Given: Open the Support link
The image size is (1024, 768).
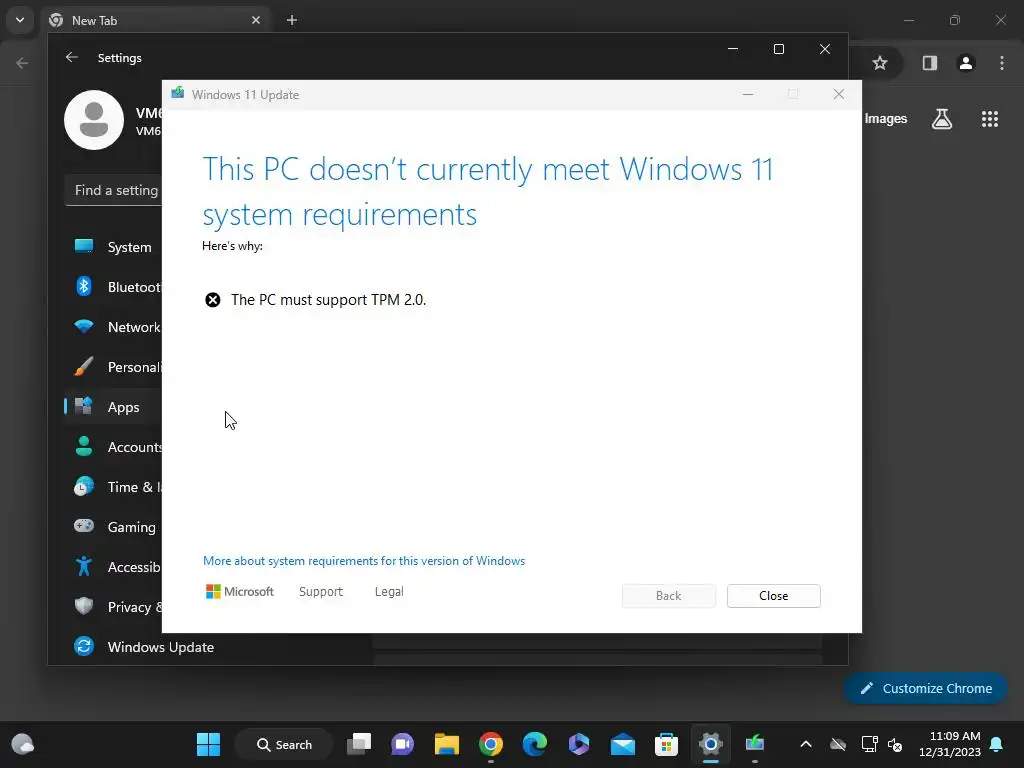Looking at the screenshot, I should [321, 592].
